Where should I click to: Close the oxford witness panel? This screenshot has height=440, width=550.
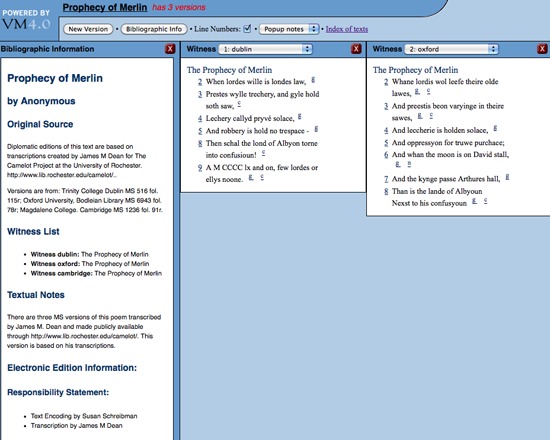click(x=542, y=49)
